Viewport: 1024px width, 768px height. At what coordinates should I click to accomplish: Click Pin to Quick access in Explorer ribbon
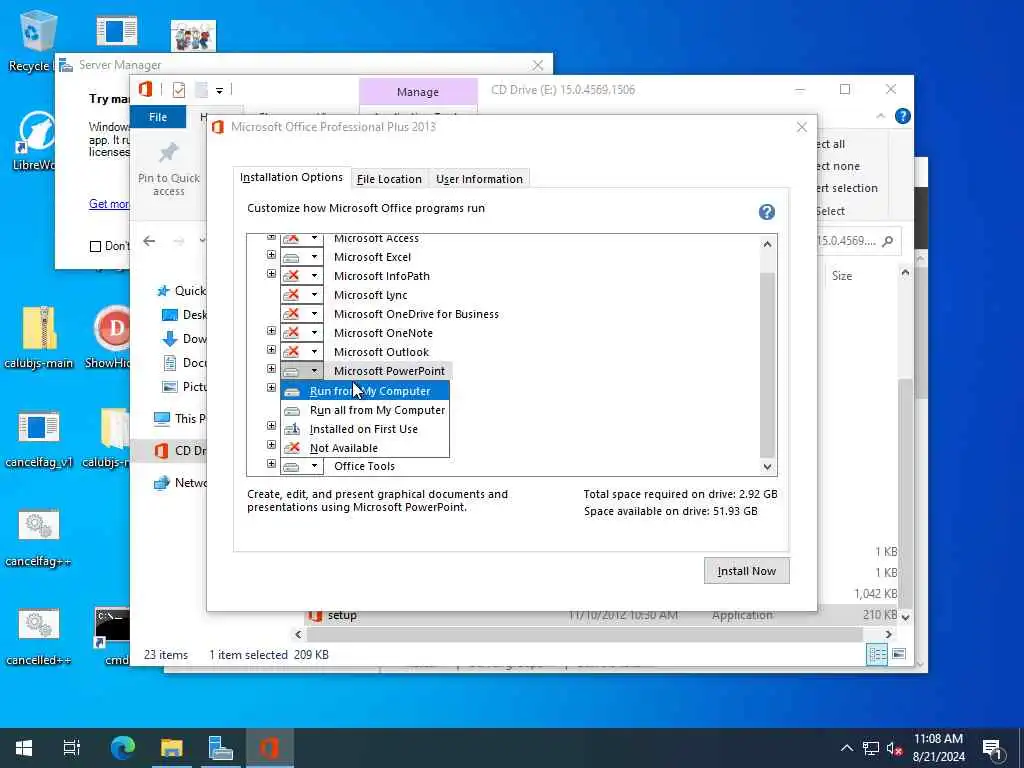point(168,170)
